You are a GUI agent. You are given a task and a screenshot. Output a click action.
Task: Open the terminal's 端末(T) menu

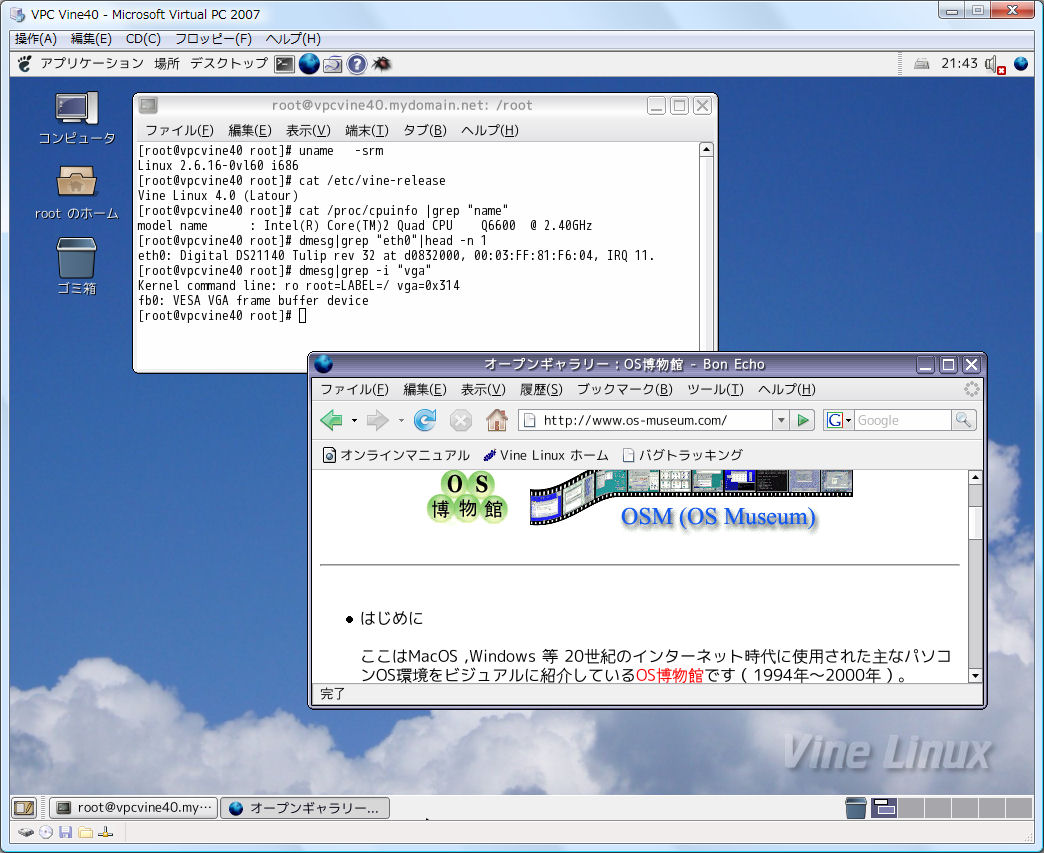366,131
